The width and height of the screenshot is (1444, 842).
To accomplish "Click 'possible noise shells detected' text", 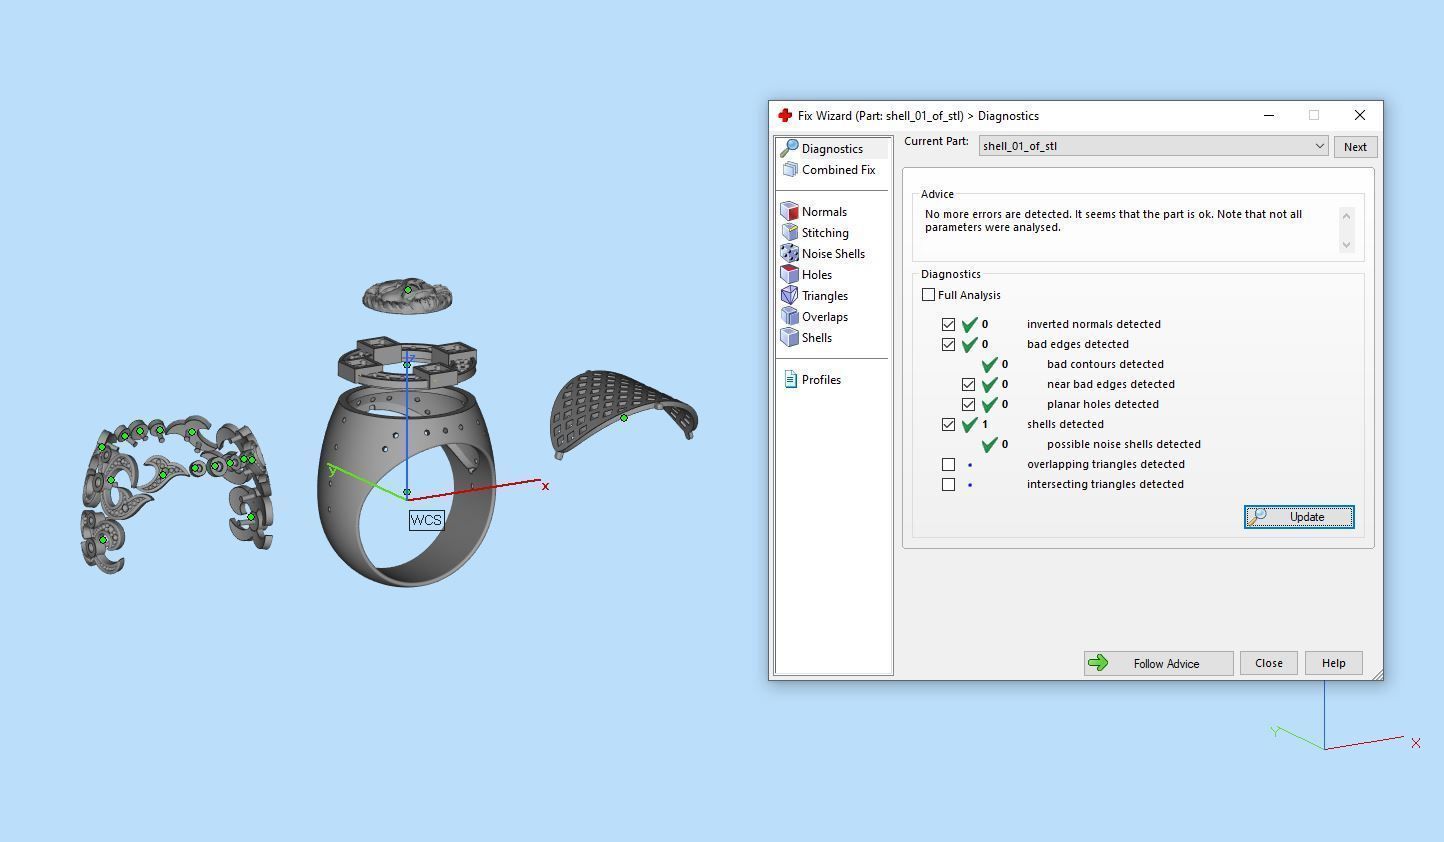I will [x=1124, y=444].
